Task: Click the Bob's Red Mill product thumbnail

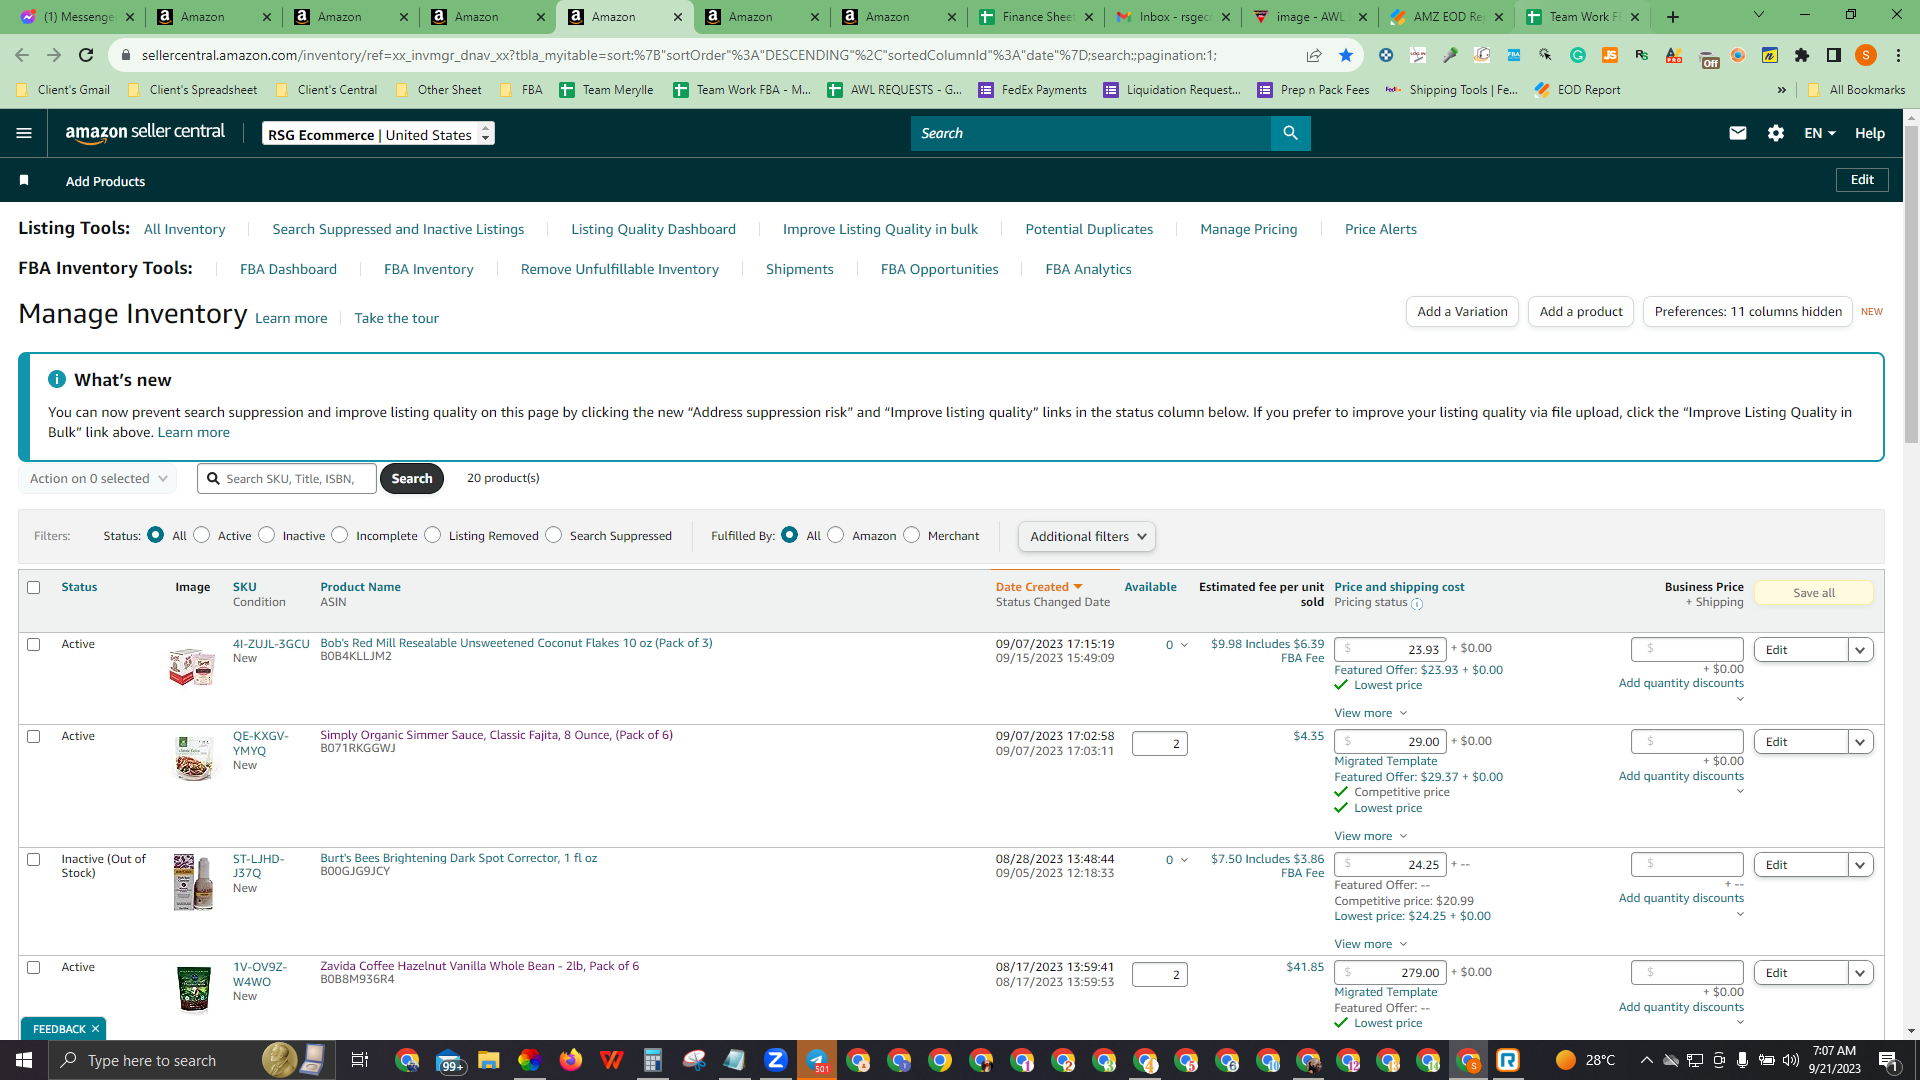Action: [192, 666]
